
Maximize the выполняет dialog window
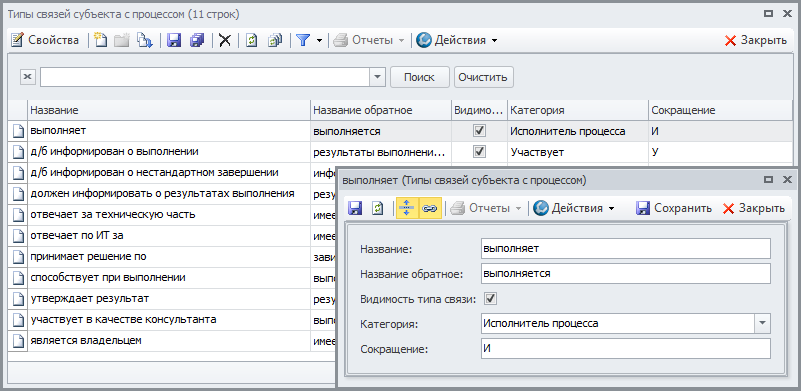[768, 179]
